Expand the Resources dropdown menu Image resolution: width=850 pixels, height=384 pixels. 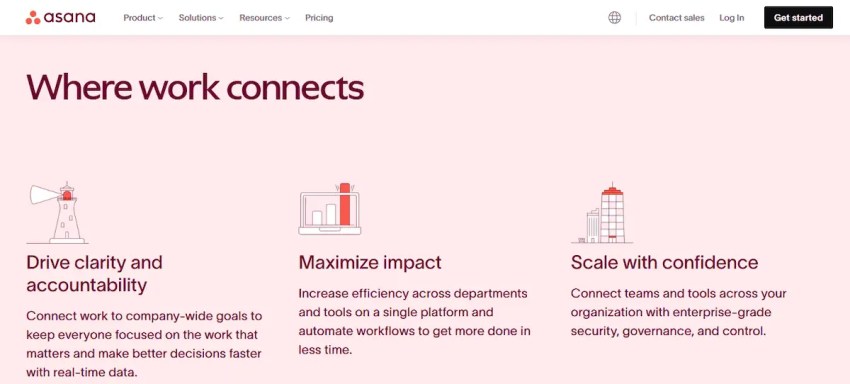265,17
